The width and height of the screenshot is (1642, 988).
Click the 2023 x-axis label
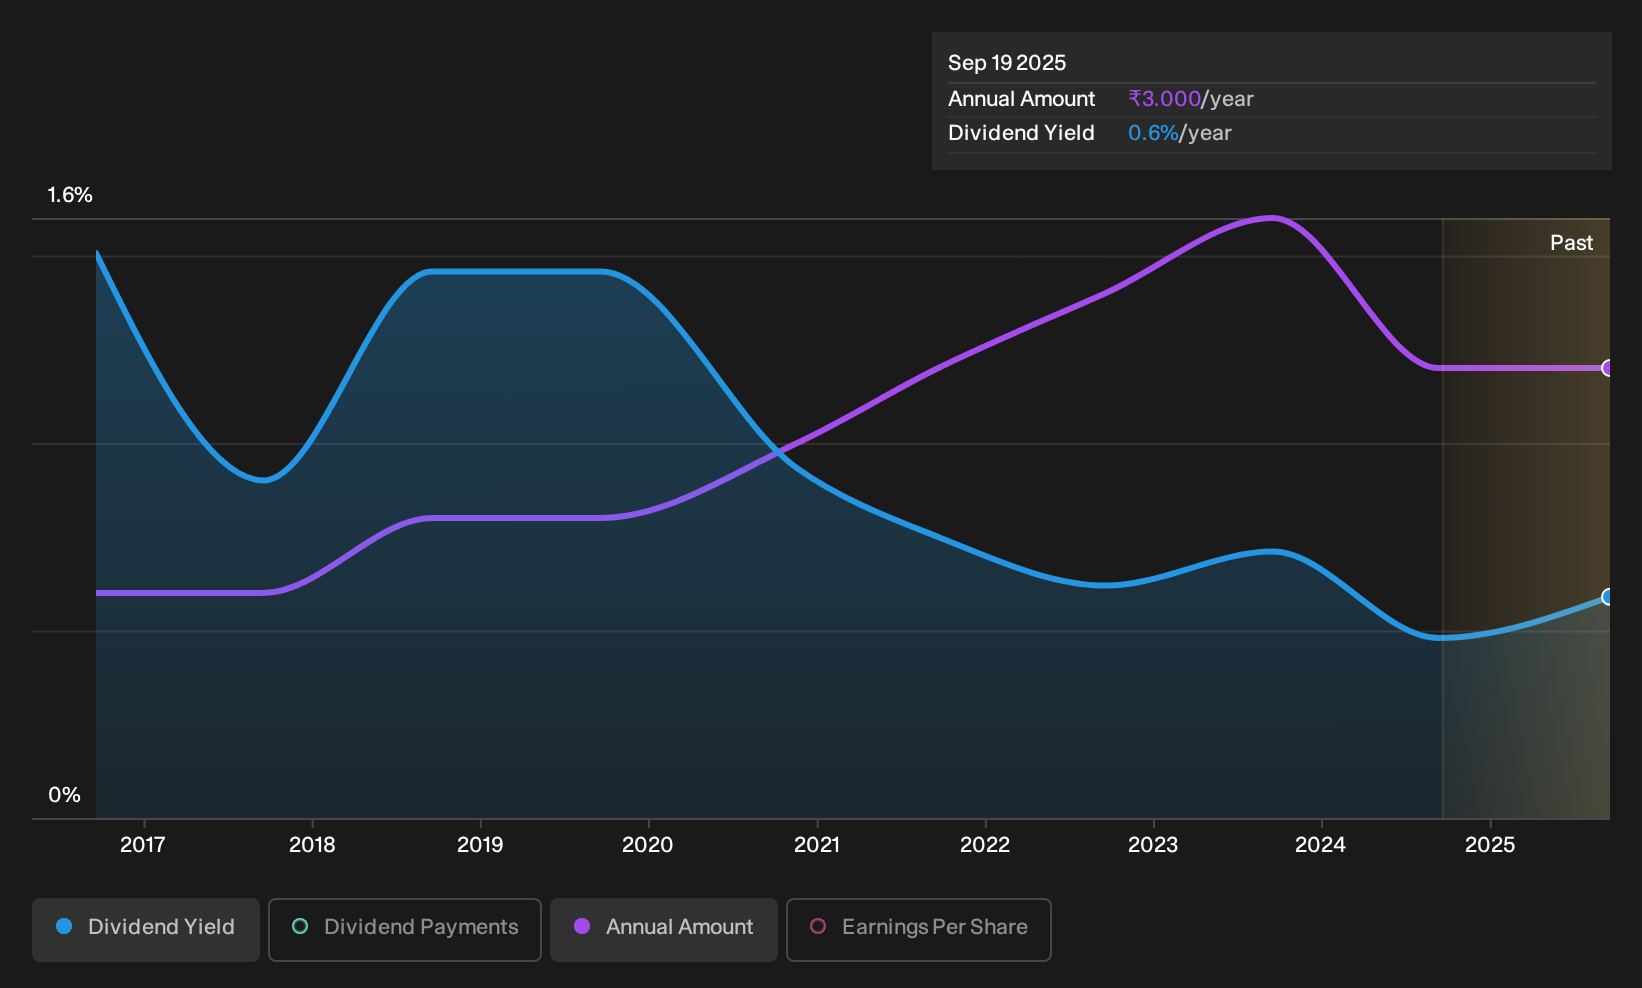tap(1153, 845)
